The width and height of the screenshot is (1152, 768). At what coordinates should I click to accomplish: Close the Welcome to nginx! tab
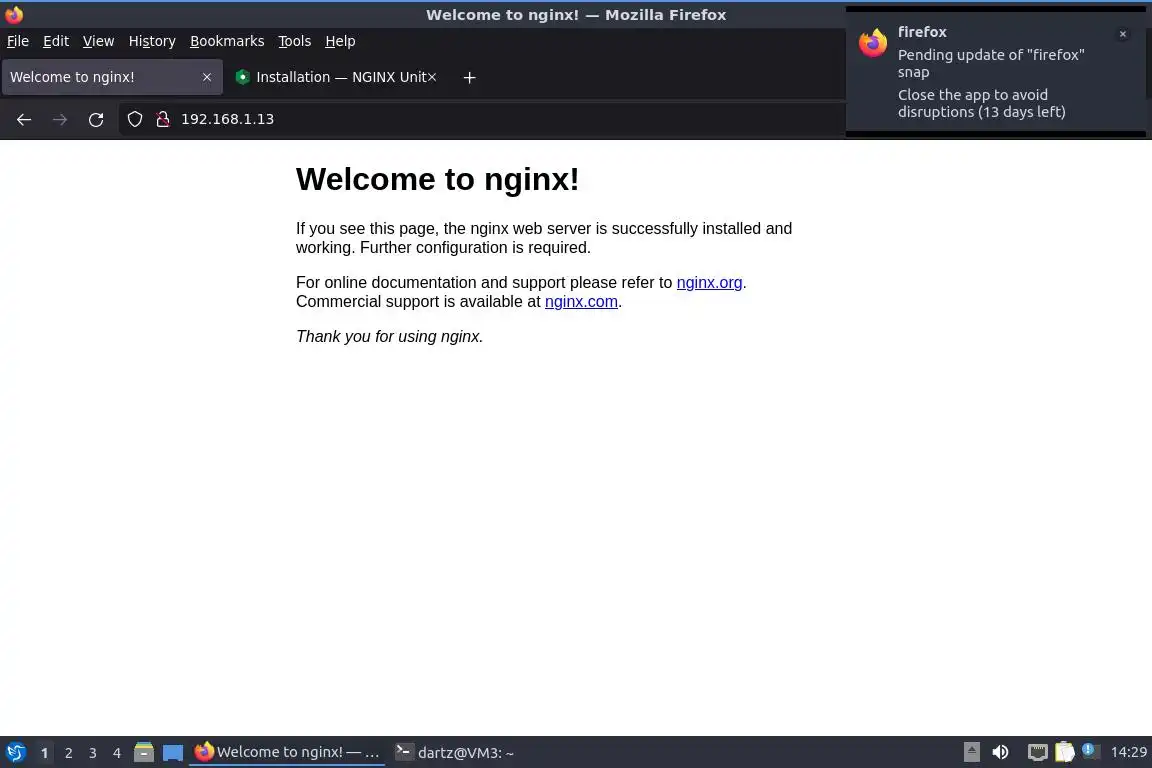[x=206, y=77]
